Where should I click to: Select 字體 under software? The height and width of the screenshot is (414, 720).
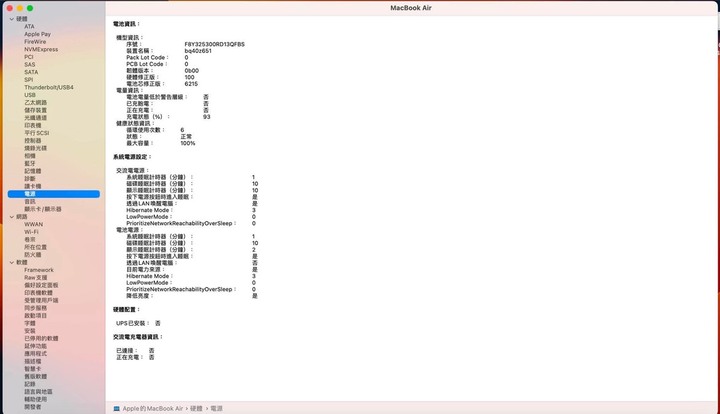[x=30, y=324]
